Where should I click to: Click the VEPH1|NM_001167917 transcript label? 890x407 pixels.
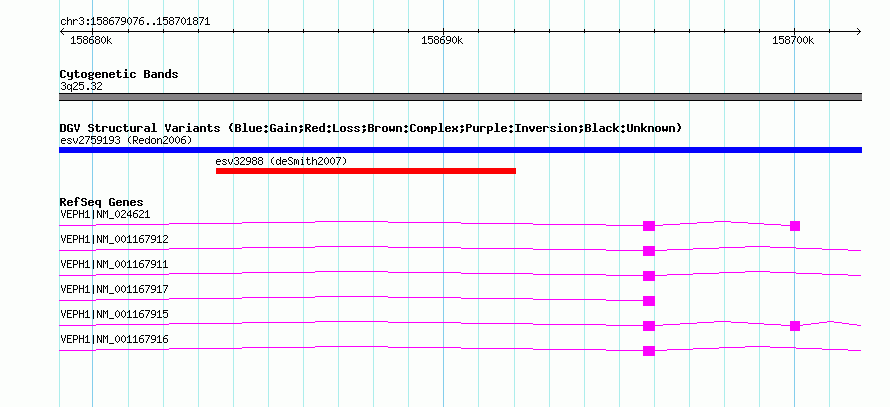pyautogui.click(x=114, y=289)
